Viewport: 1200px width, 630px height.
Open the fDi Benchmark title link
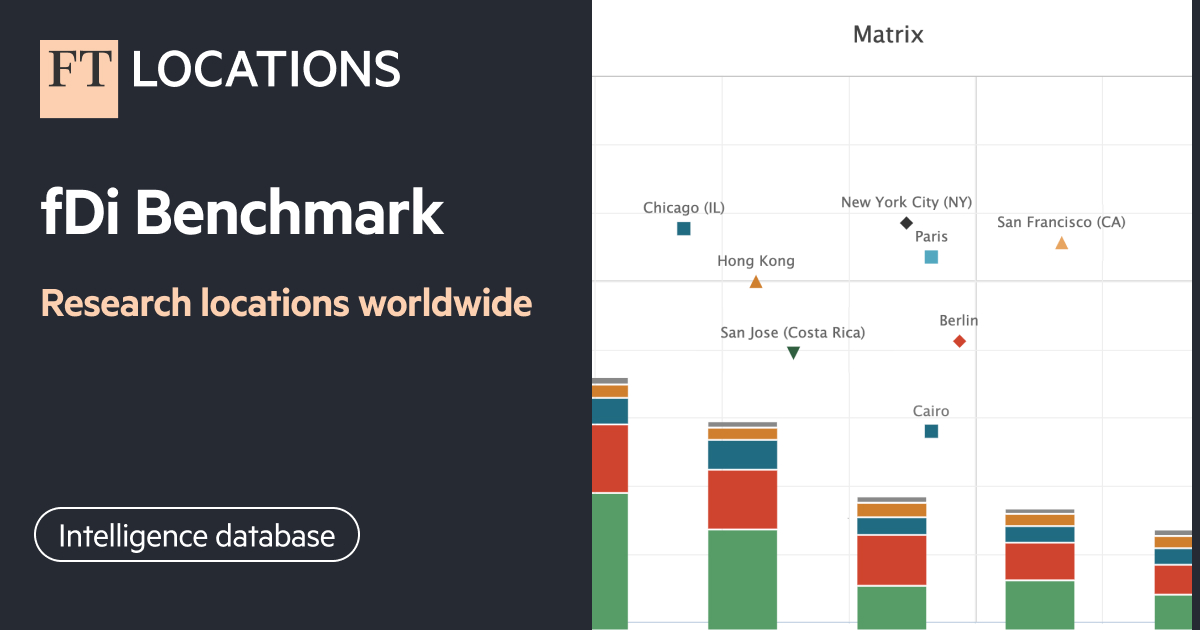tap(241, 212)
